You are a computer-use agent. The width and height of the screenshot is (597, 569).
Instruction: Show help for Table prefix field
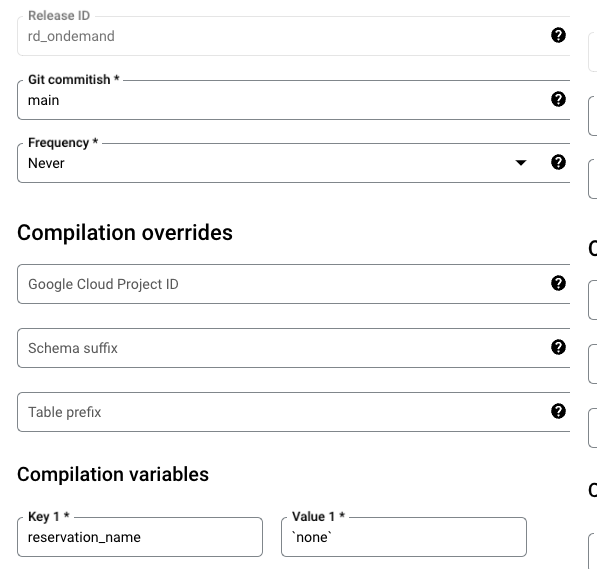(558, 411)
